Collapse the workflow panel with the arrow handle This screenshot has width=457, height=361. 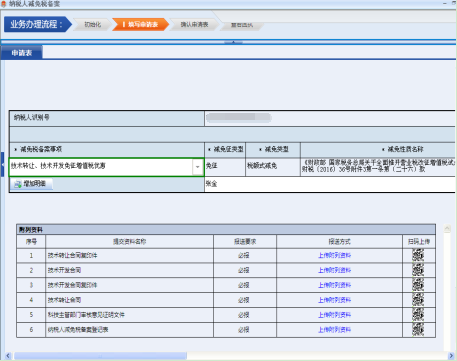(233, 42)
